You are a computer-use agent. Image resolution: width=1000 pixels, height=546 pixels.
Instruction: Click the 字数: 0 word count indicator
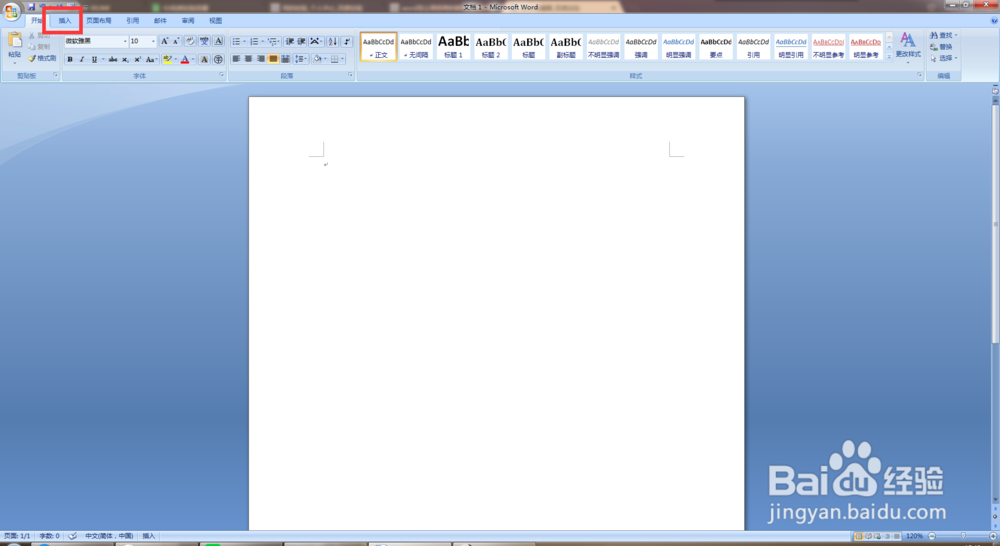49,536
